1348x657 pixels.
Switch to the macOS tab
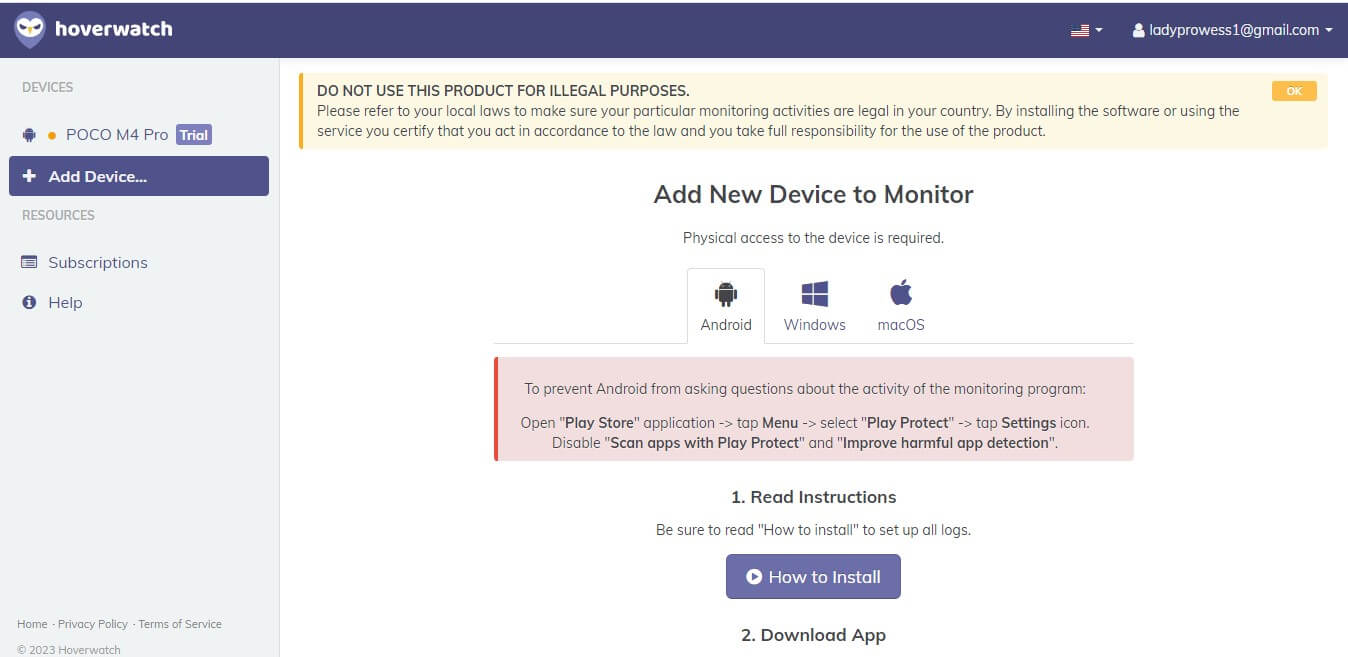coord(901,306)
